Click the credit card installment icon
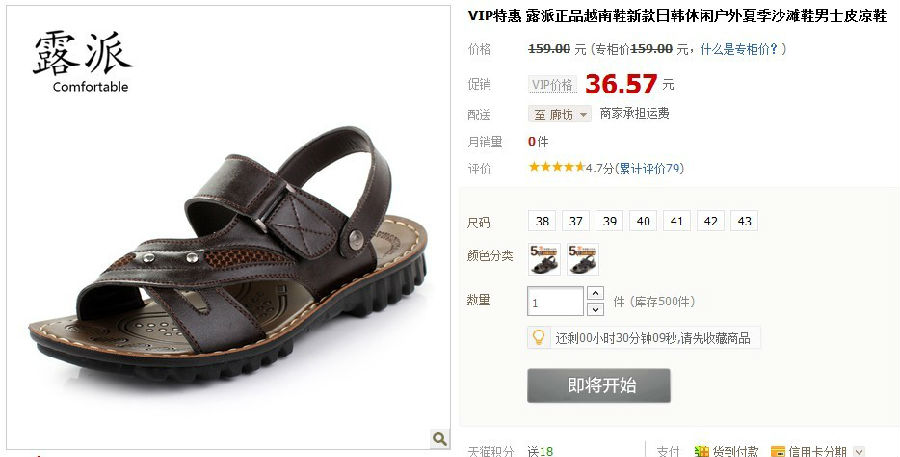The image size is (900, 457). (x=778, y=452)
